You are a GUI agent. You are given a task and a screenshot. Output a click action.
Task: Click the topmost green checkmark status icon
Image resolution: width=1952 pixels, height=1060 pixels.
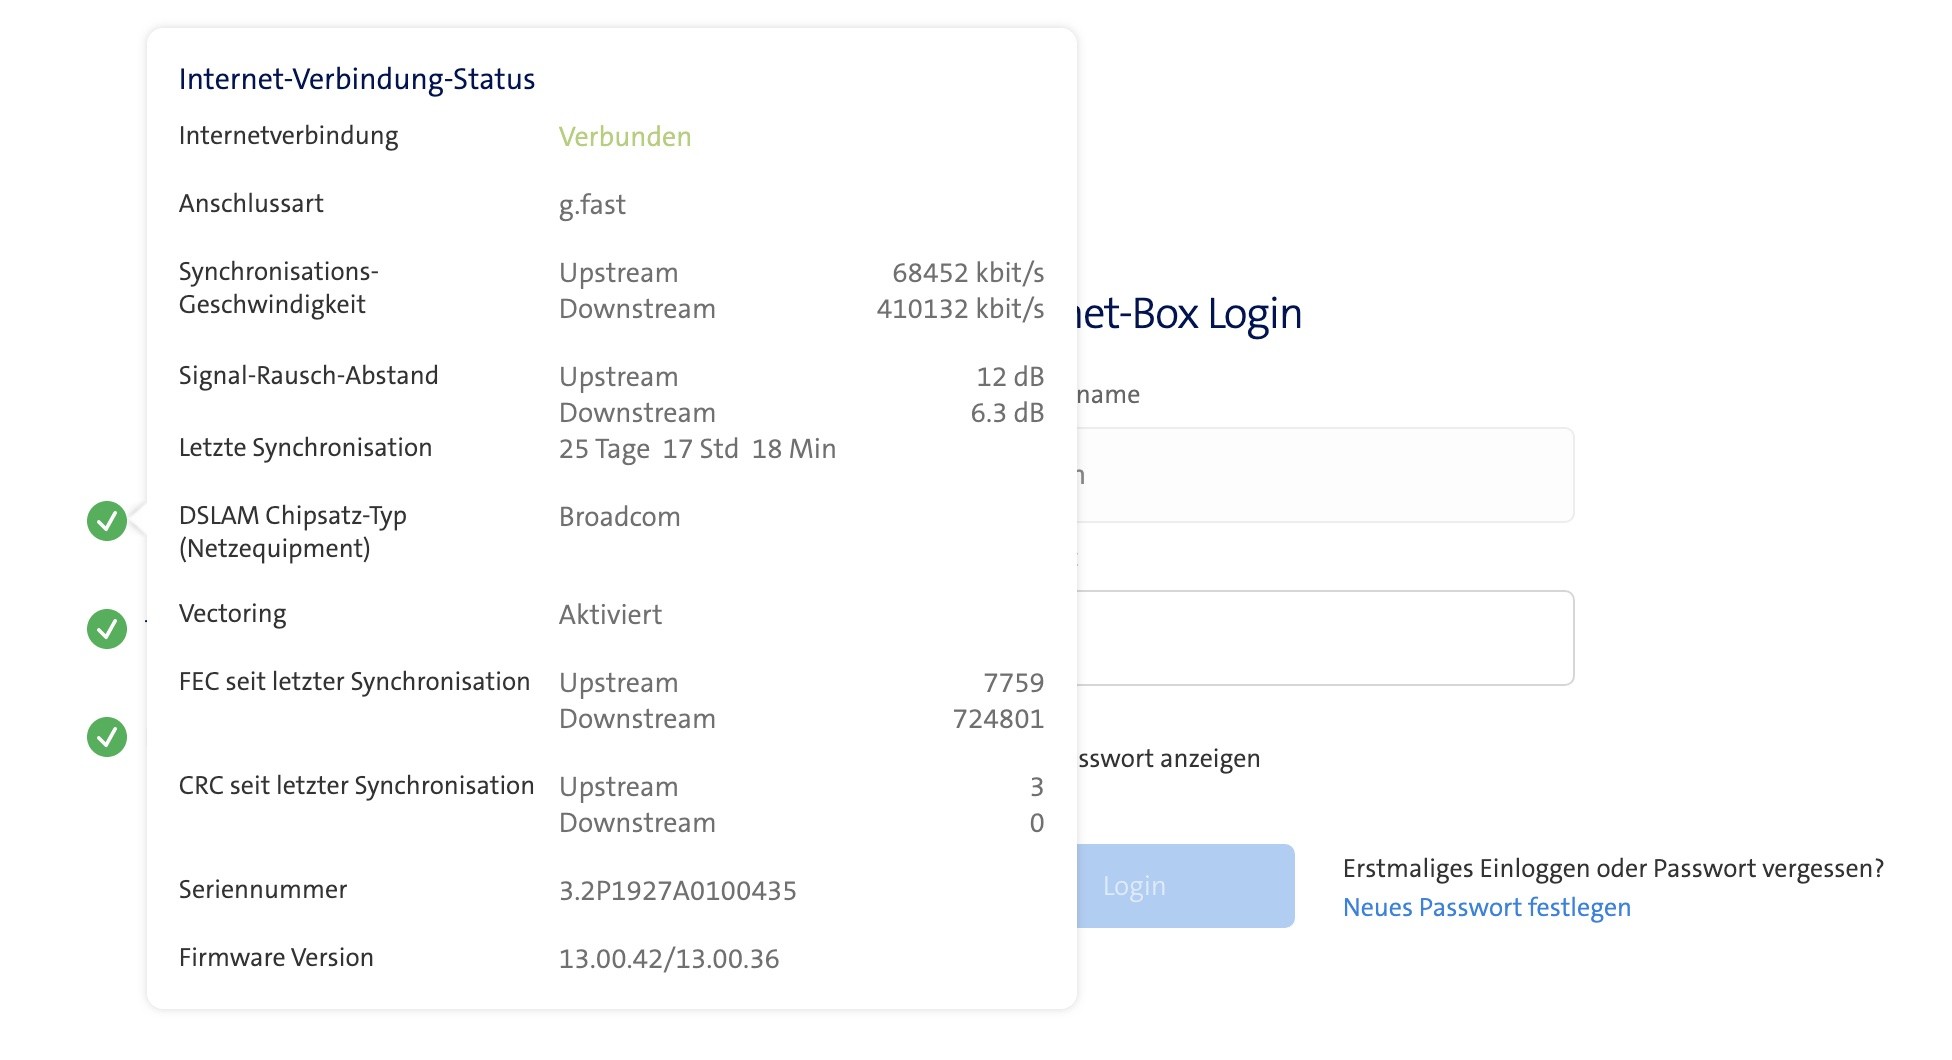click(x=107, y=521)
